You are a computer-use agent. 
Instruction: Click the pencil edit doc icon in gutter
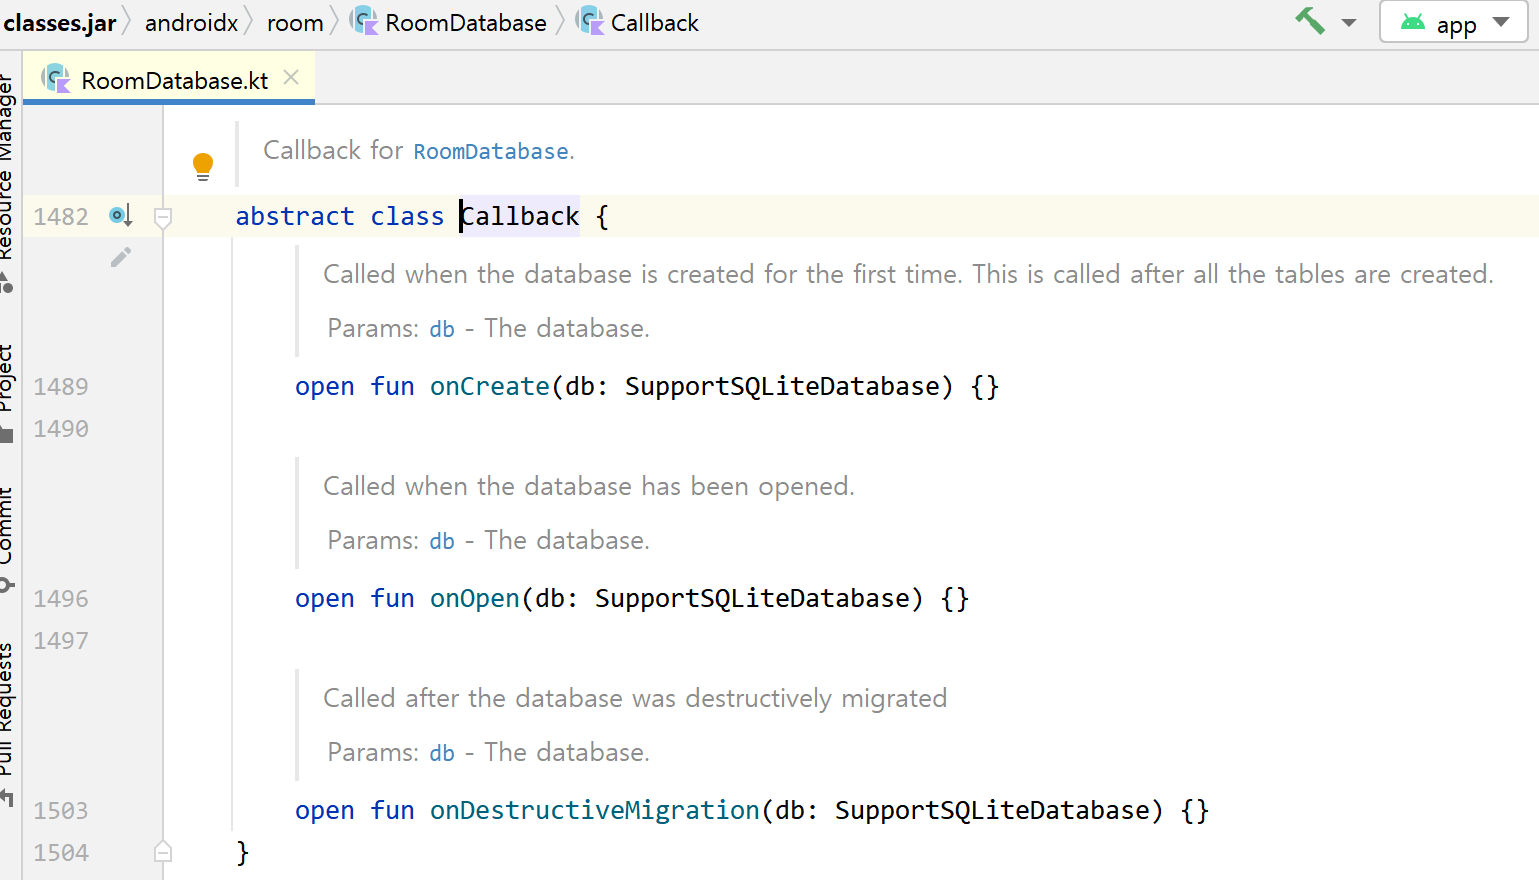[121, 258]
